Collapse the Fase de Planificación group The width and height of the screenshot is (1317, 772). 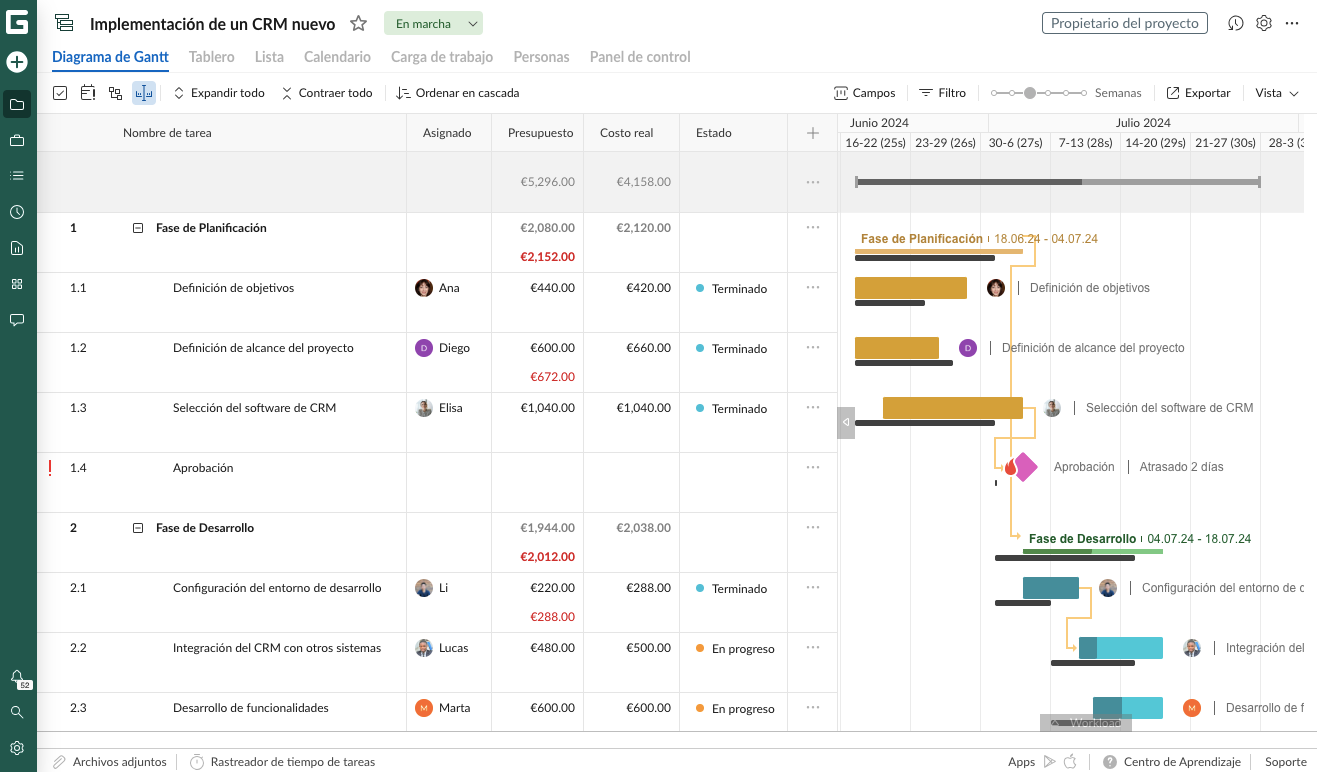click(x=138, y=228)
